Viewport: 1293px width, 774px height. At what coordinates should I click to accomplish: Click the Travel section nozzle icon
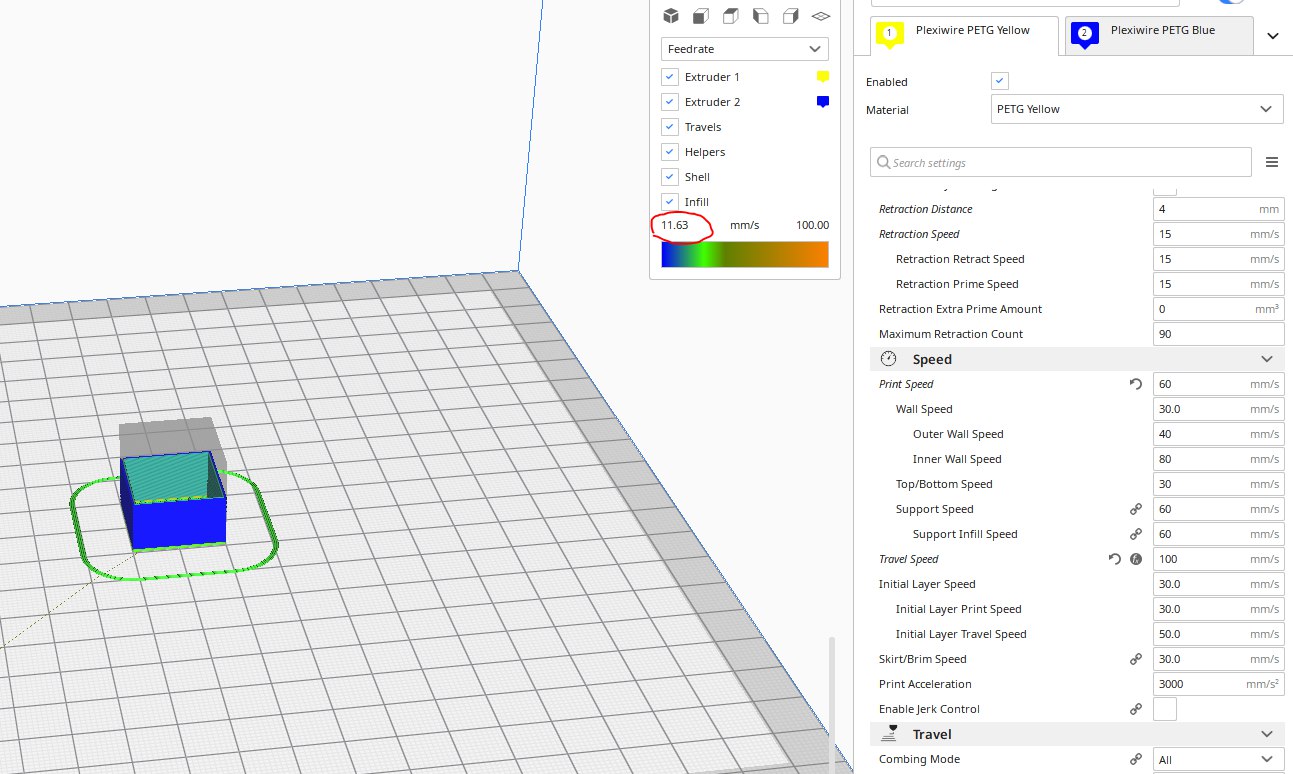click(x=888, y=734)
